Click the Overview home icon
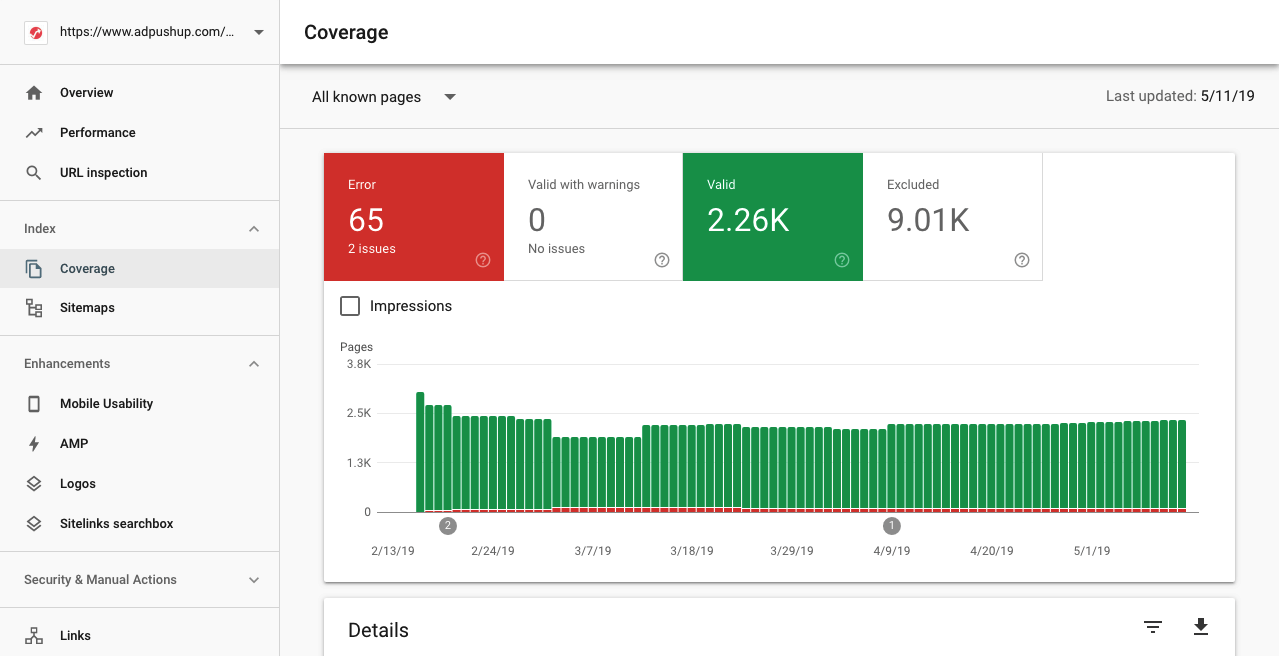Viewport: 1279px width, 656px height. click(36, 92)
